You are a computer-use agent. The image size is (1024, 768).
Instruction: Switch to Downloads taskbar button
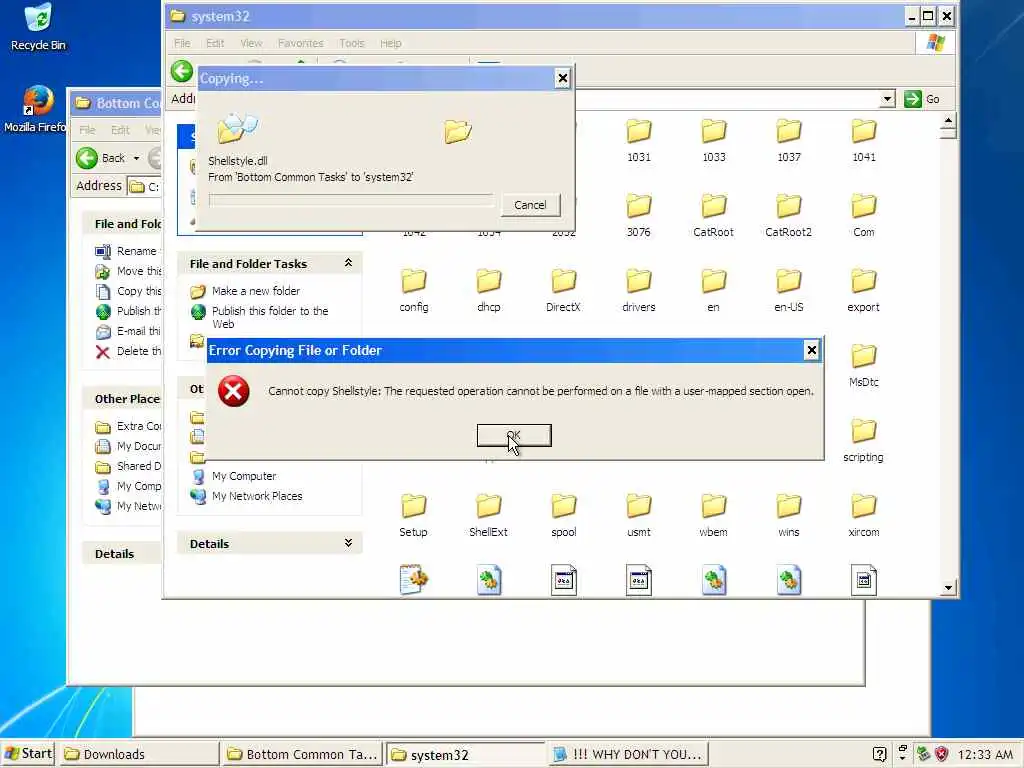coord(139,754)
